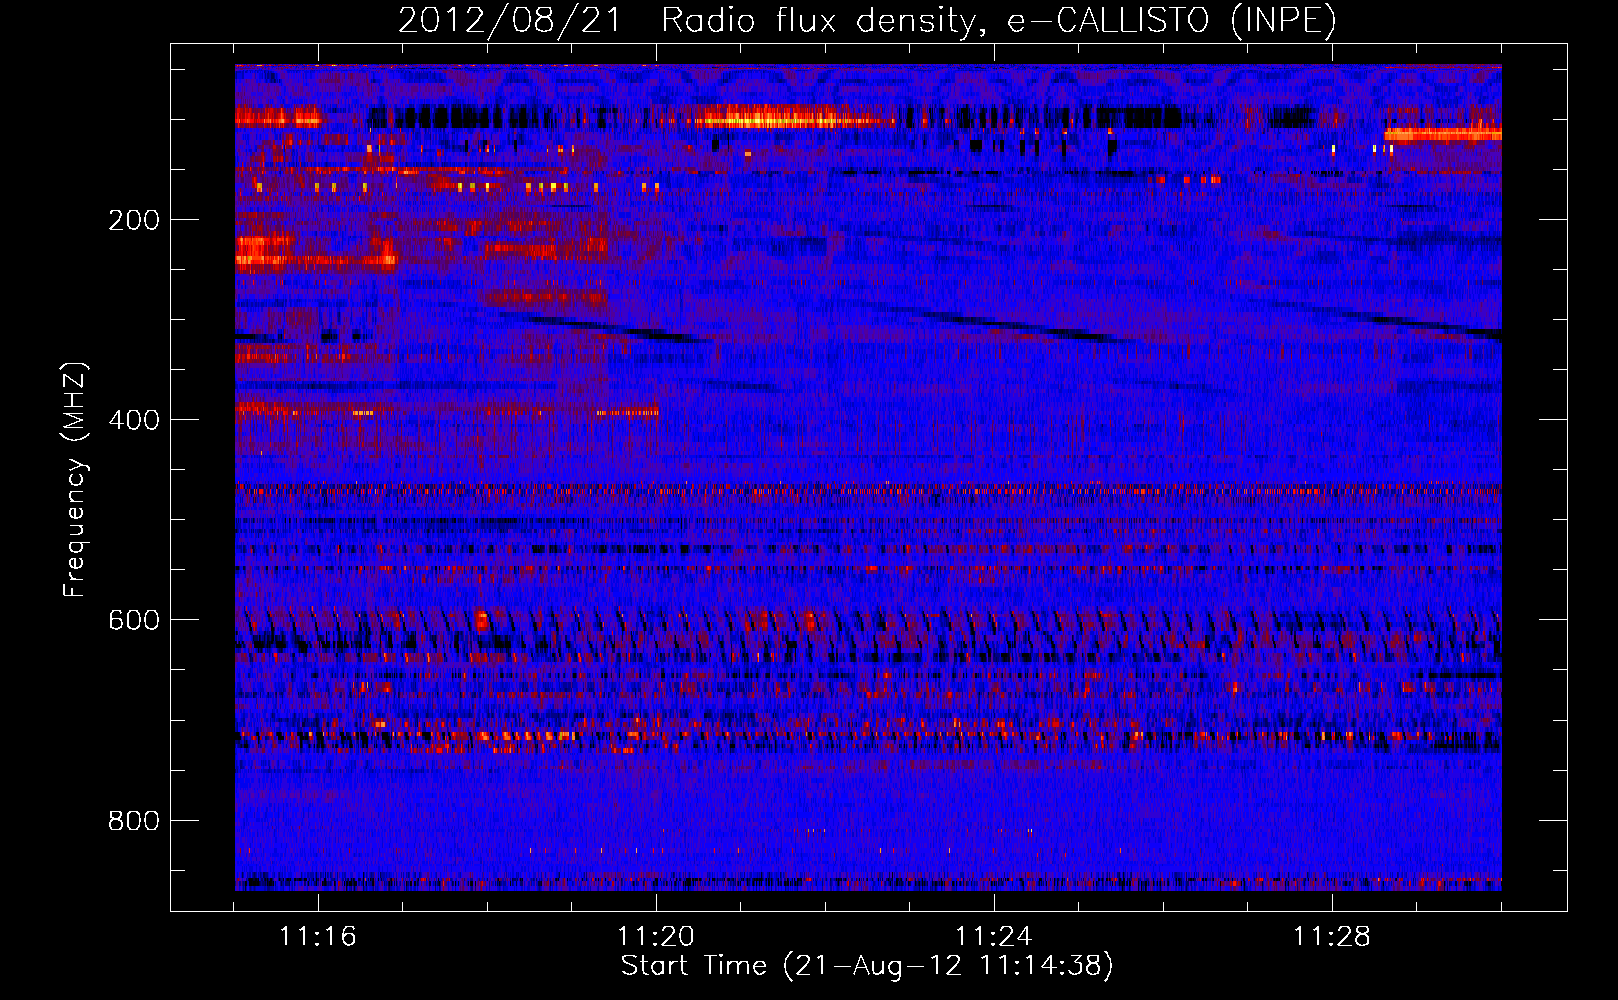The width and height of the screenshot is (1618, 1000).
Task: Select the 'Frequency (MHZ)' y-axis label
Action: pyautogui.click(x=75, y=480)
